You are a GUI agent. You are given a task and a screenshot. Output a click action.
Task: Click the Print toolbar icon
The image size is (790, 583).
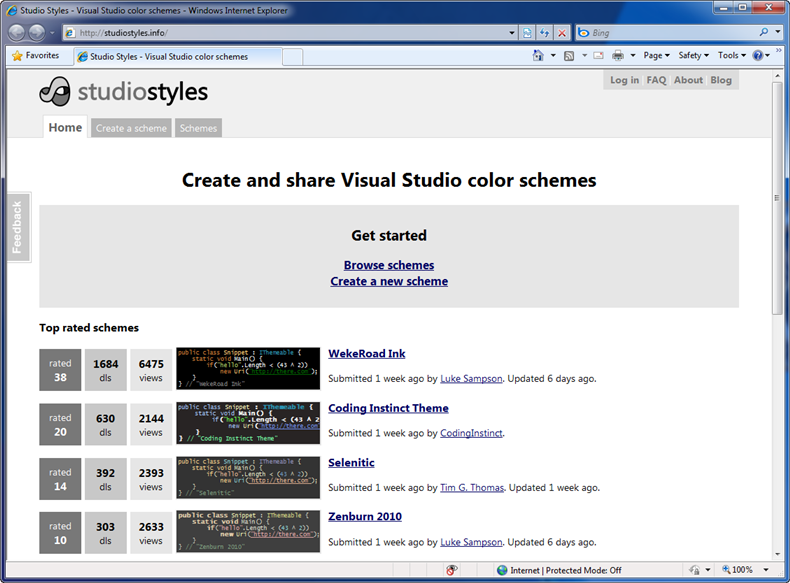(x=618, y=55)
